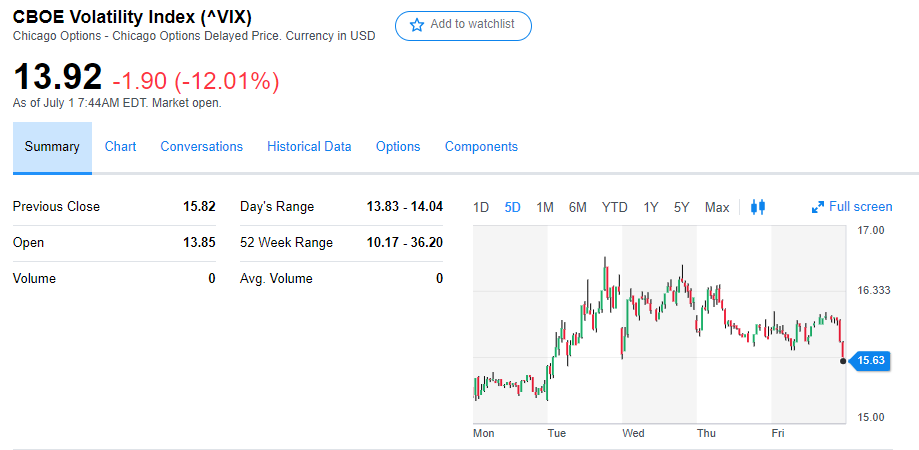Open the Options tab
The width and height of the screenshot is (919, 450).
point(398,146)
